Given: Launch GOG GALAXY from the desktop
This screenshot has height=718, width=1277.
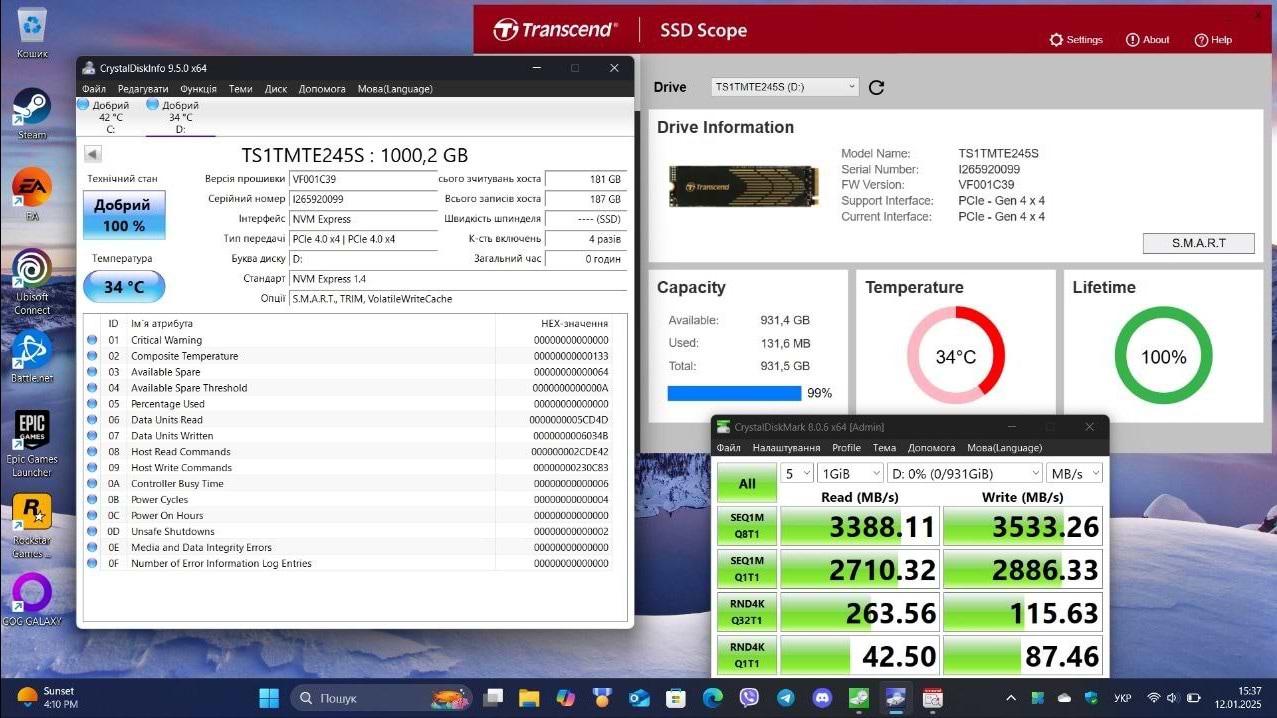Looking at the screenshot, I should coord(32,599).
